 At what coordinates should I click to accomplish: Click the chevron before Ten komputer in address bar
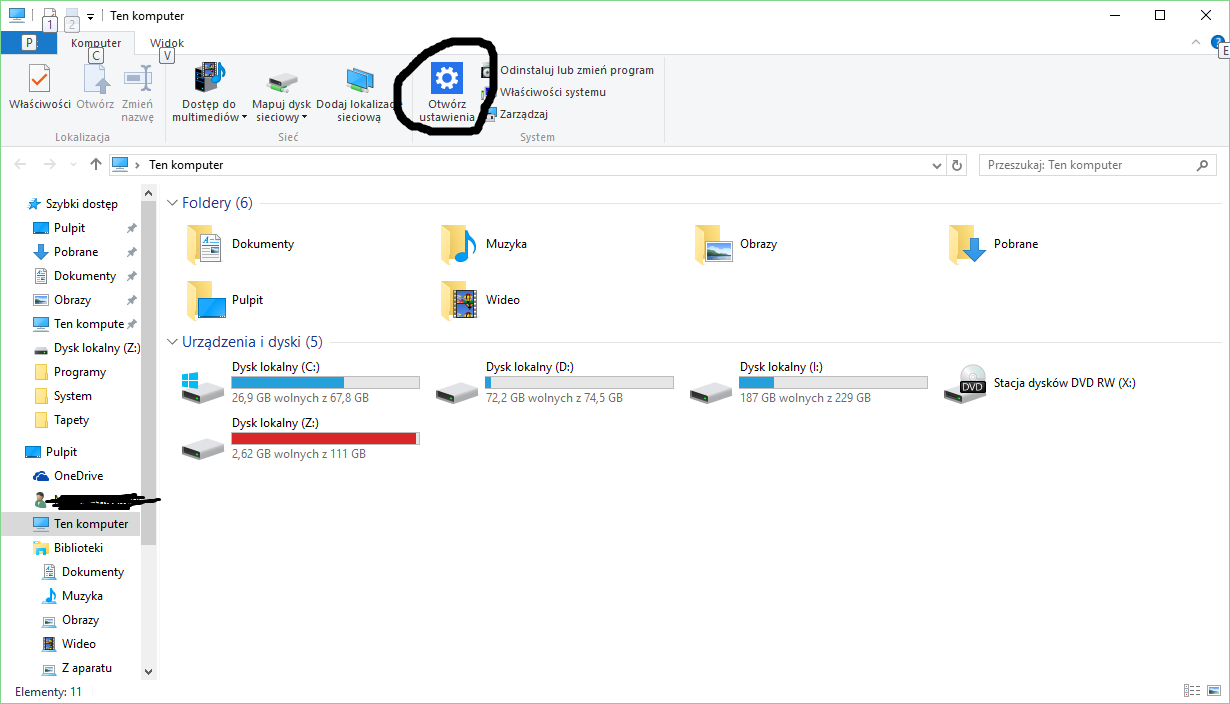138,165
